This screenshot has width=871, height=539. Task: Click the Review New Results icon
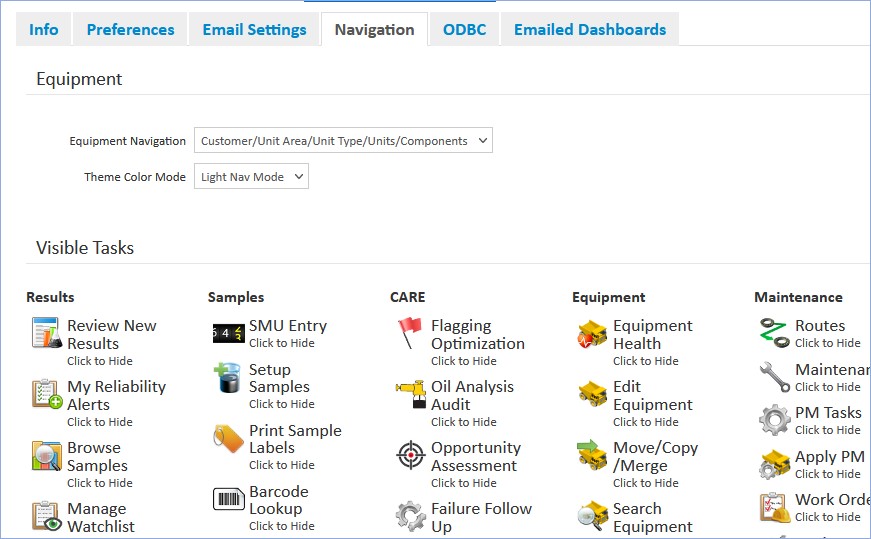point(47,333)
